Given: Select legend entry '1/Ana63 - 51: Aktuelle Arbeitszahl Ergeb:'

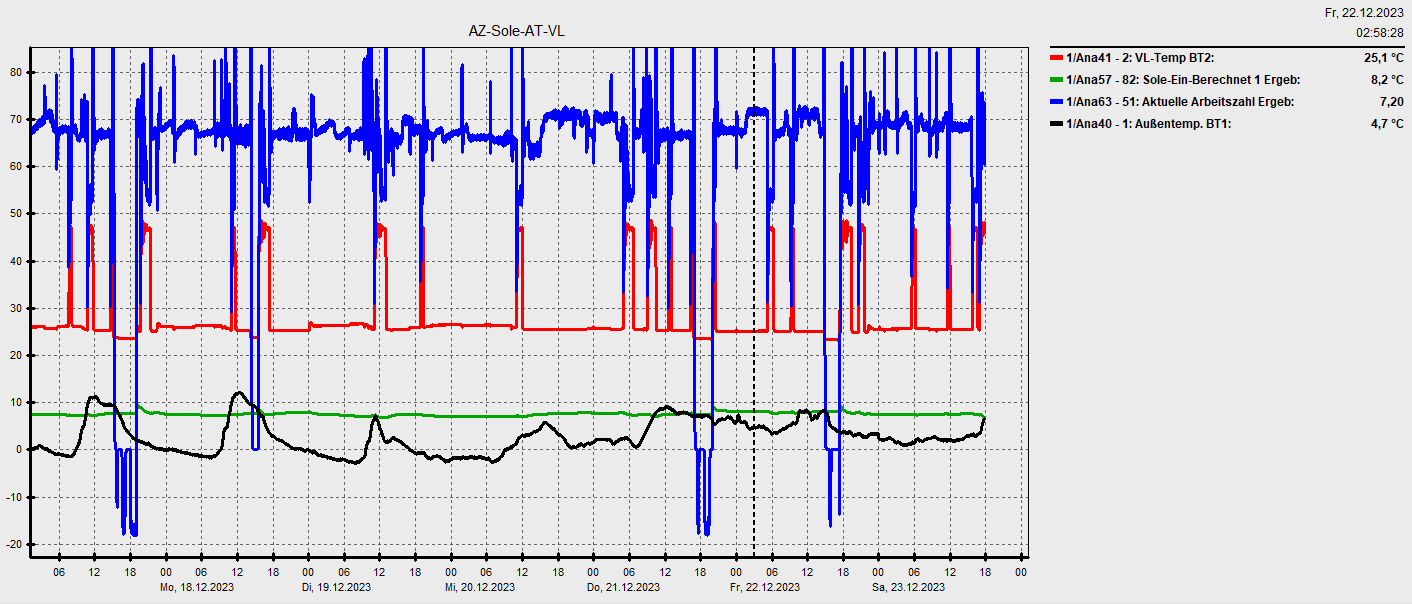Looking at the screenshot, I should click(x=1180, y=102).
